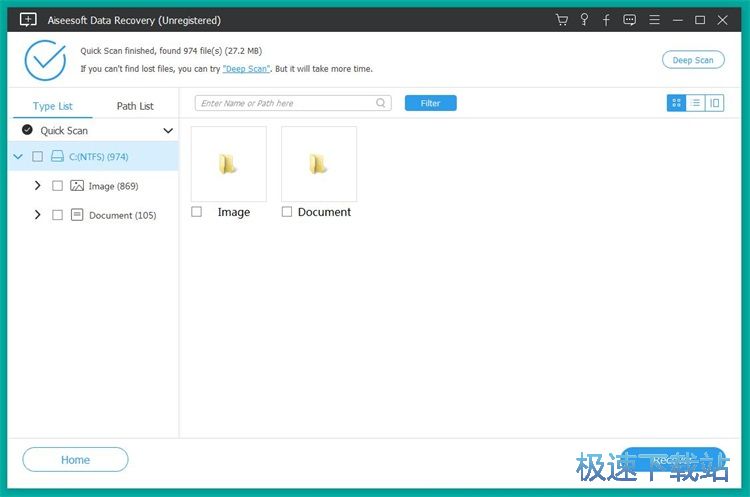The width and height of the screenshot is (750, 497).
Task: Open the shopping cart purchase icon
Action: coord(562,20)
